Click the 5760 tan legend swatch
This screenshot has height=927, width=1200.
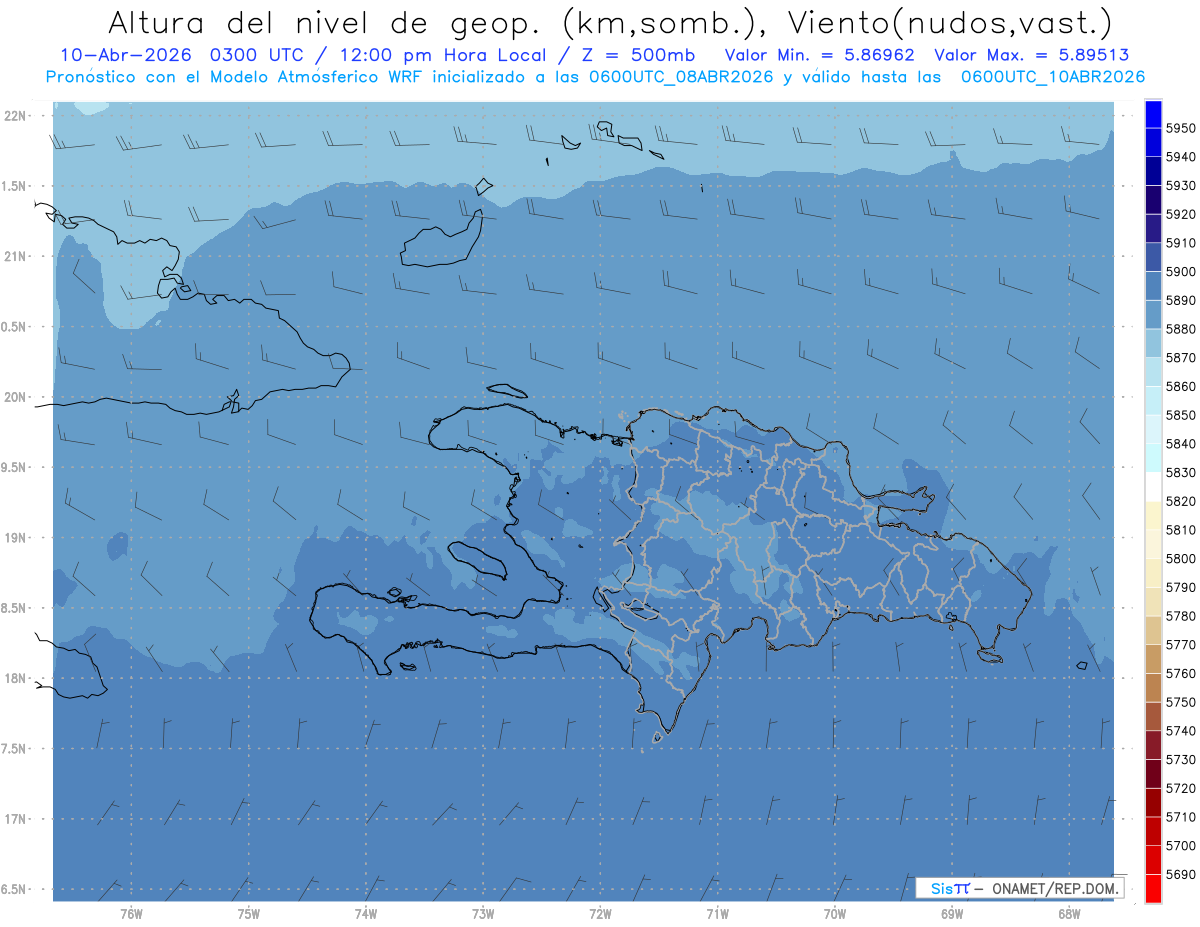point(1153,659)
